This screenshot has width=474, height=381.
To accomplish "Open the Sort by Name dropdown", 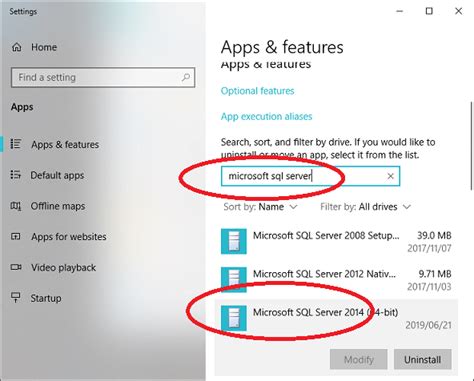I will click(x=260, y=207).
